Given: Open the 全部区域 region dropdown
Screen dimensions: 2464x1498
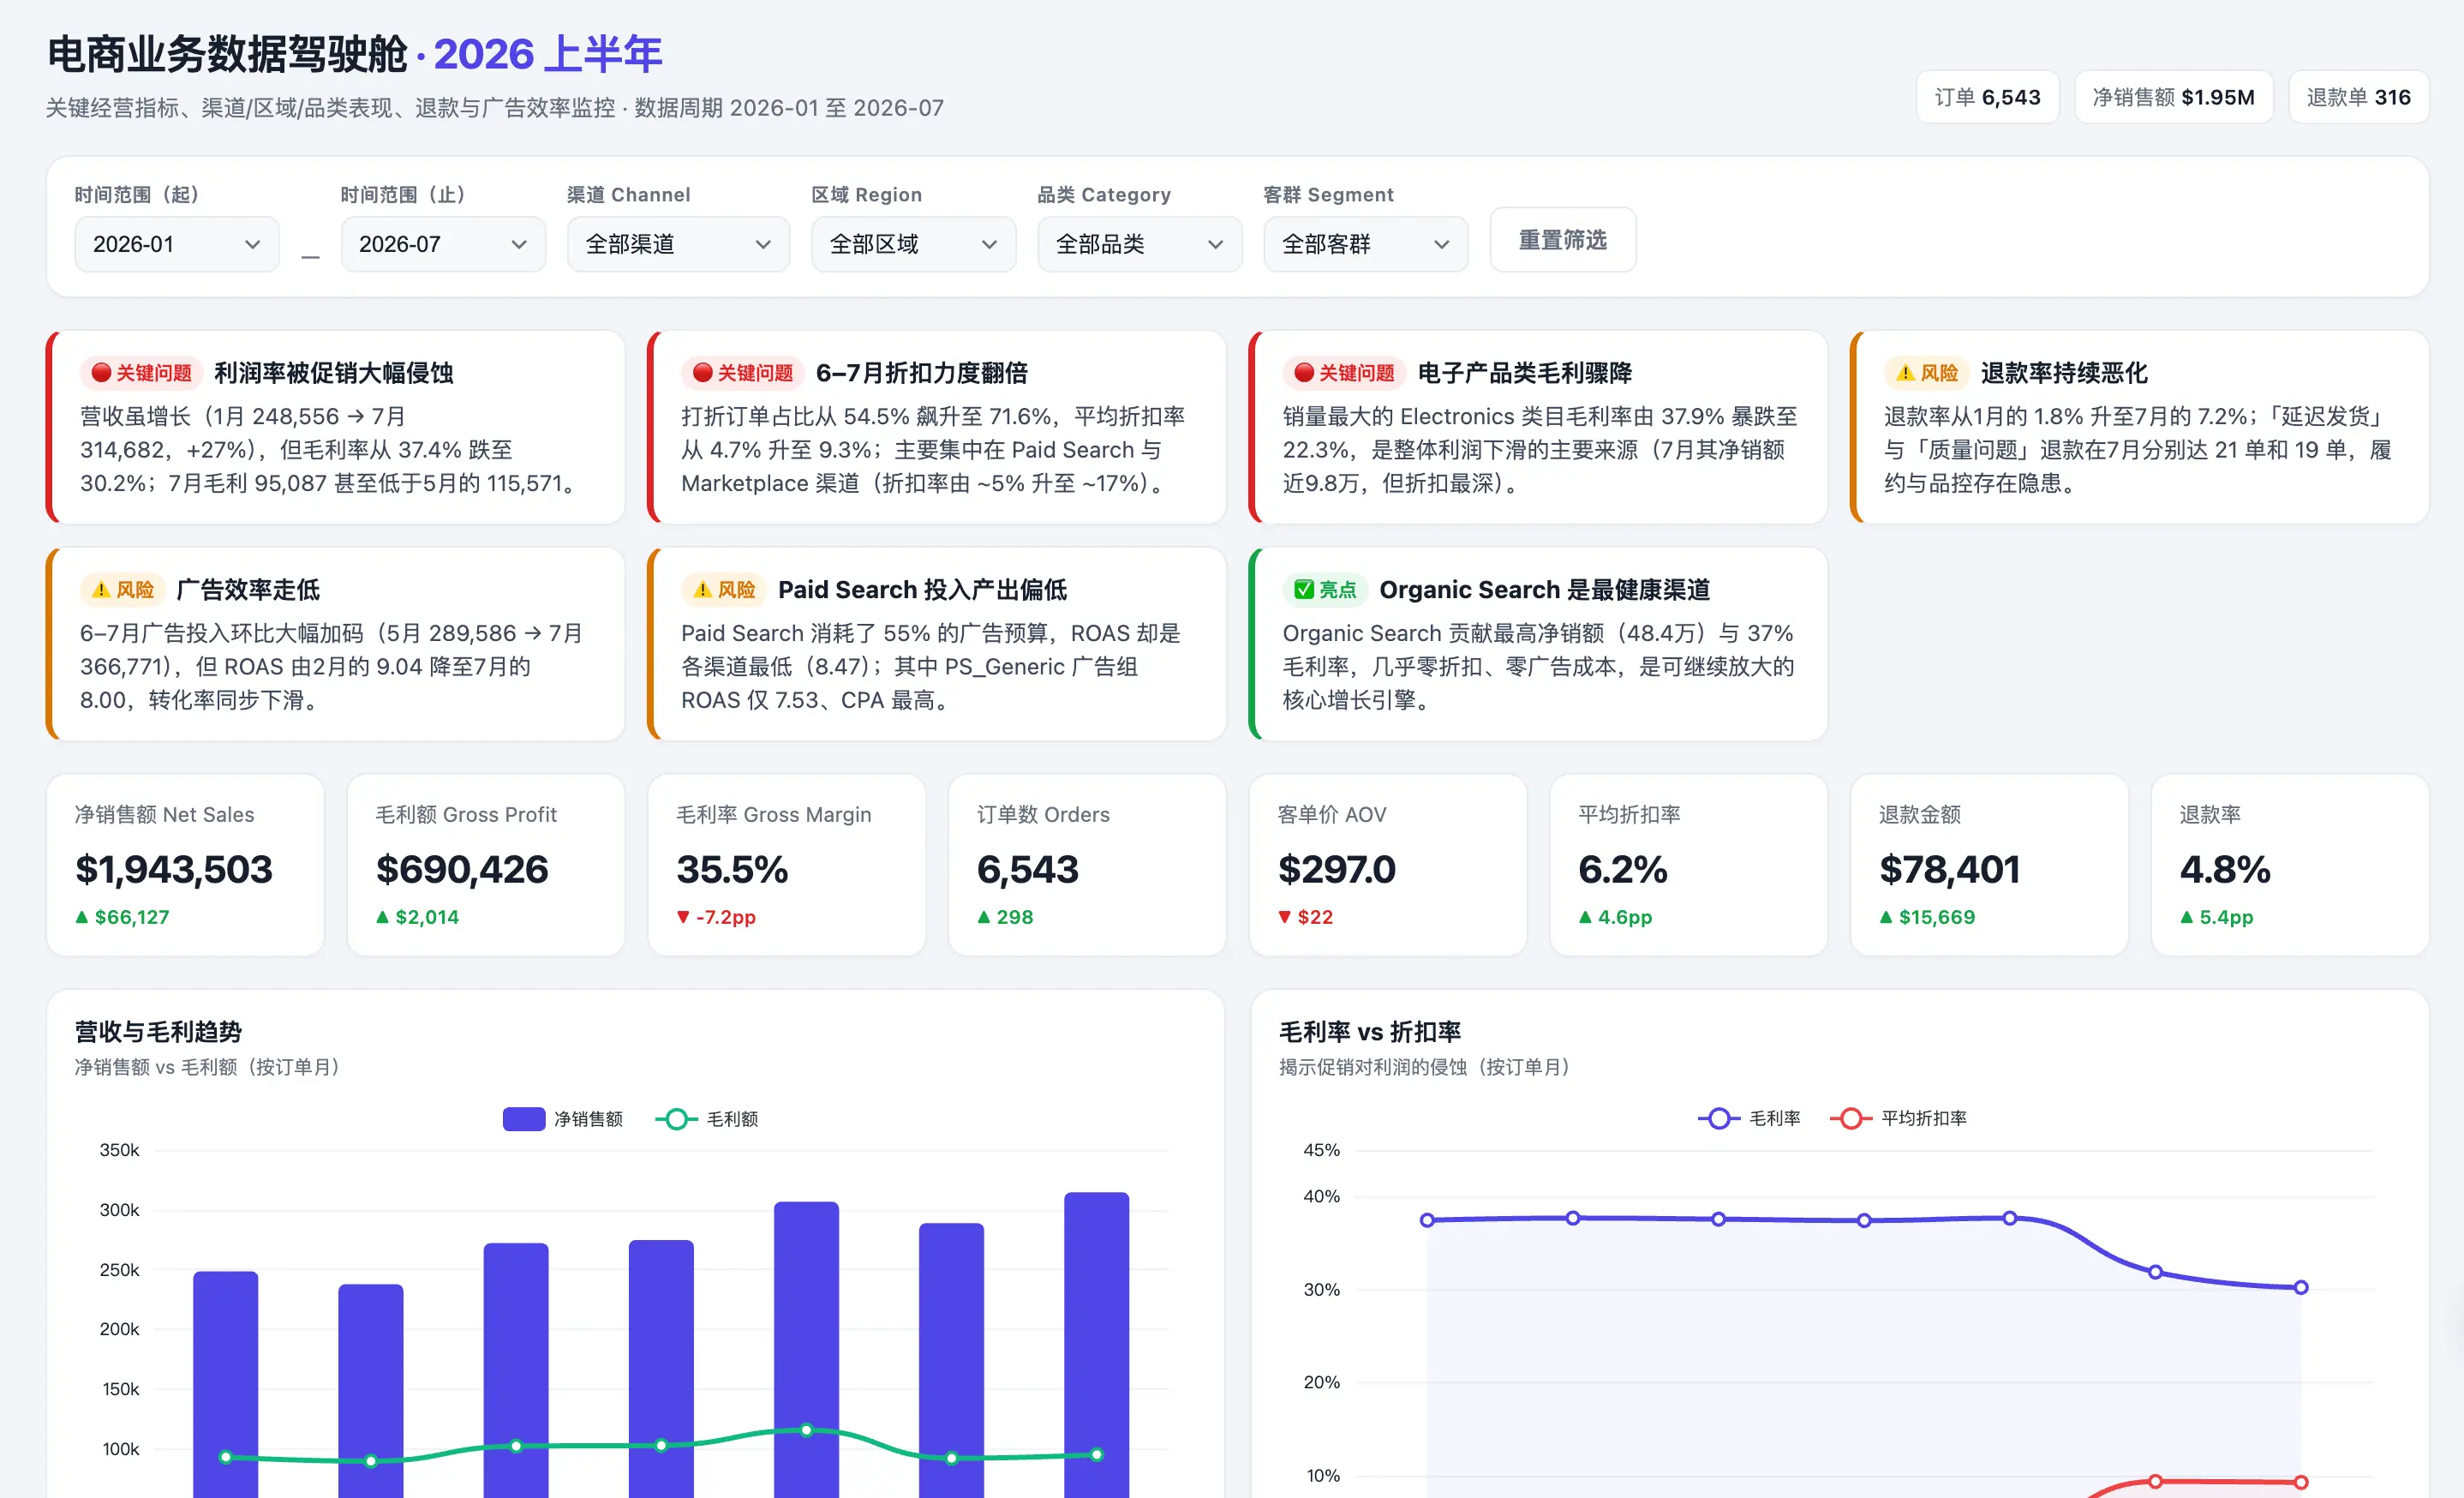Looking at the screenshot, I should click(x=913, y=244).
